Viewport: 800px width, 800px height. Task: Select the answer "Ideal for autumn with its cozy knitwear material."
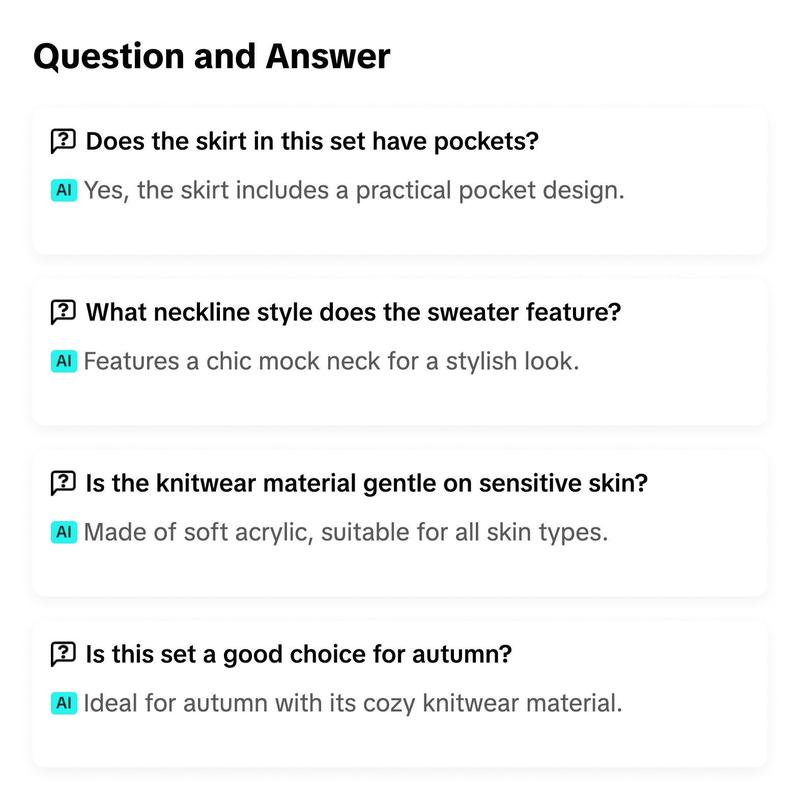coord(353,704)
